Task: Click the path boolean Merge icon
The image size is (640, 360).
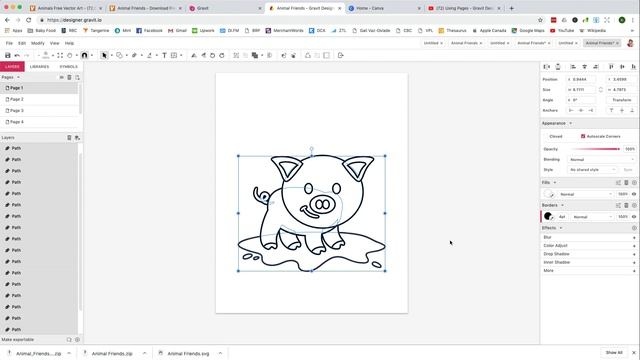Action: pos(255,55)
